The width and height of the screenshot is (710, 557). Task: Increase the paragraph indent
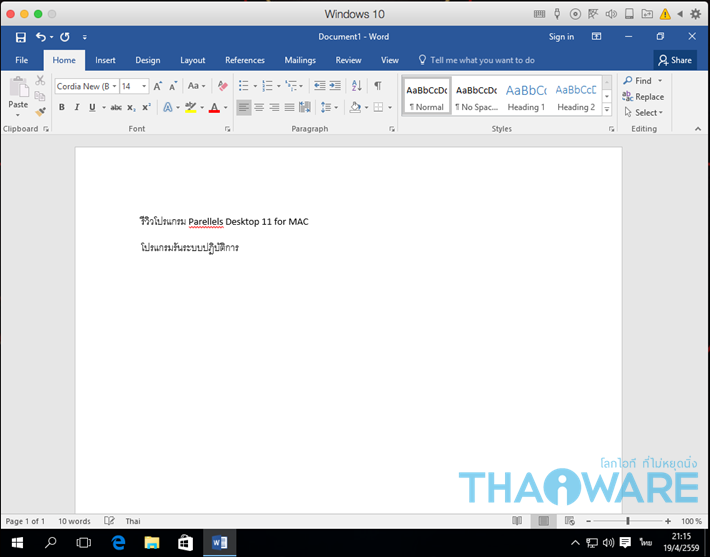click(335, 86)
